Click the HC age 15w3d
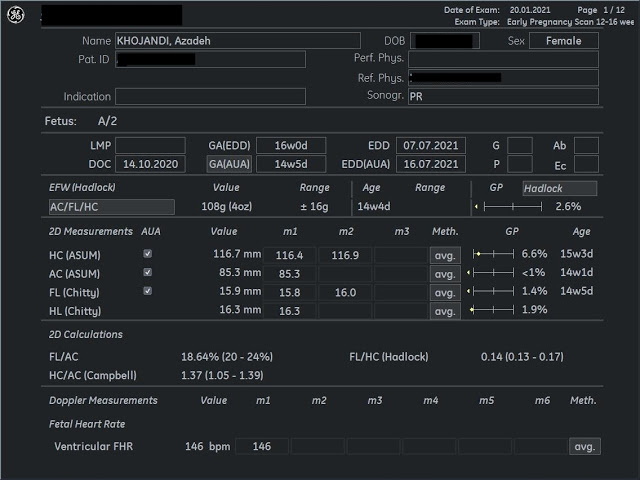 click(576, 254)
